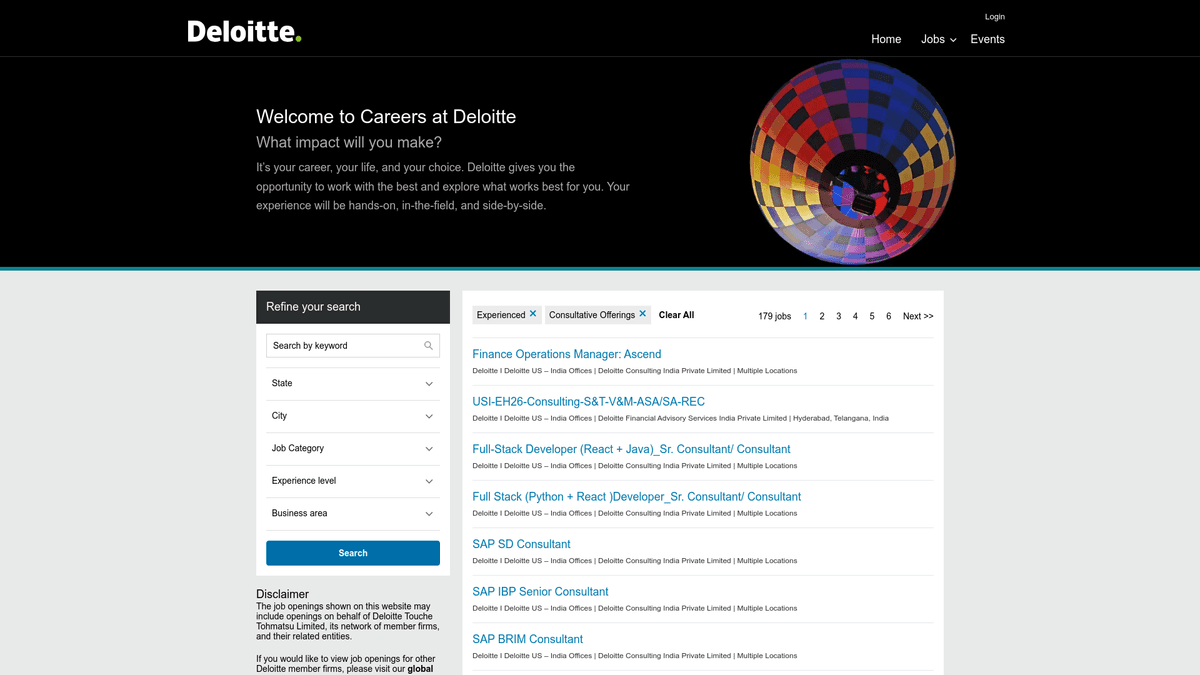Click 'What impact will you make?' subheading

tap(349, 142)
